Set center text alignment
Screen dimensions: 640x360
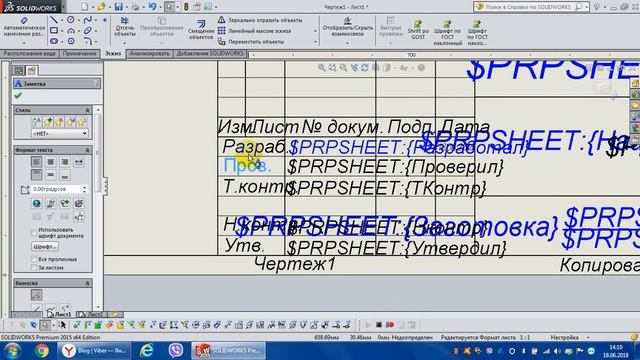tap(51, 162)
